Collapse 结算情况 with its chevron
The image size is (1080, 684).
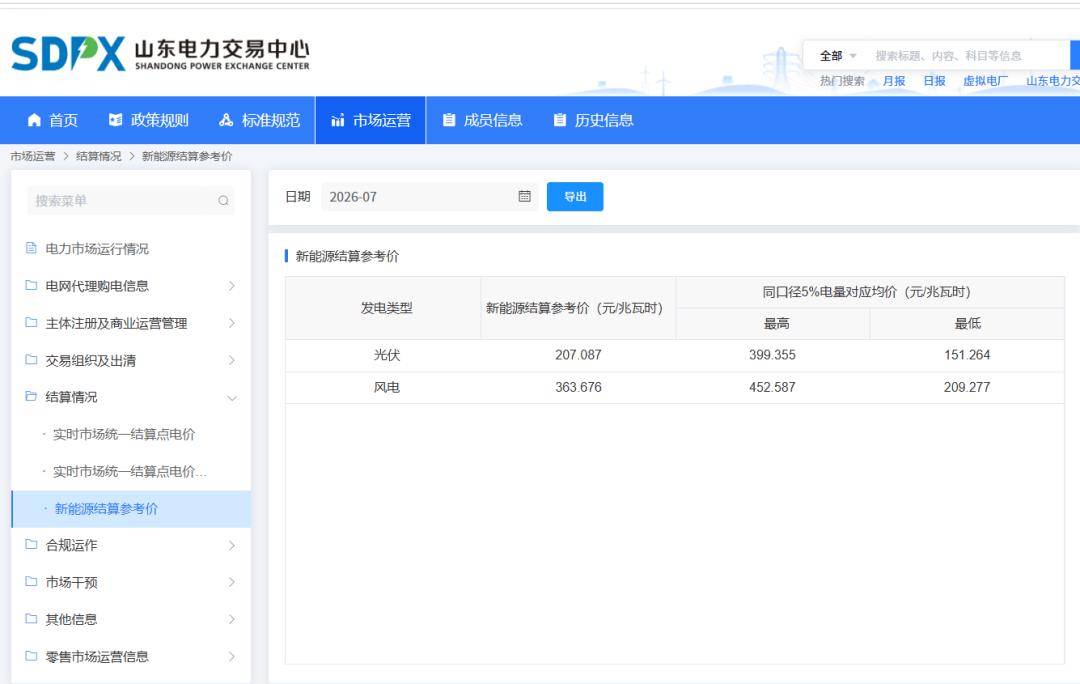232,397
